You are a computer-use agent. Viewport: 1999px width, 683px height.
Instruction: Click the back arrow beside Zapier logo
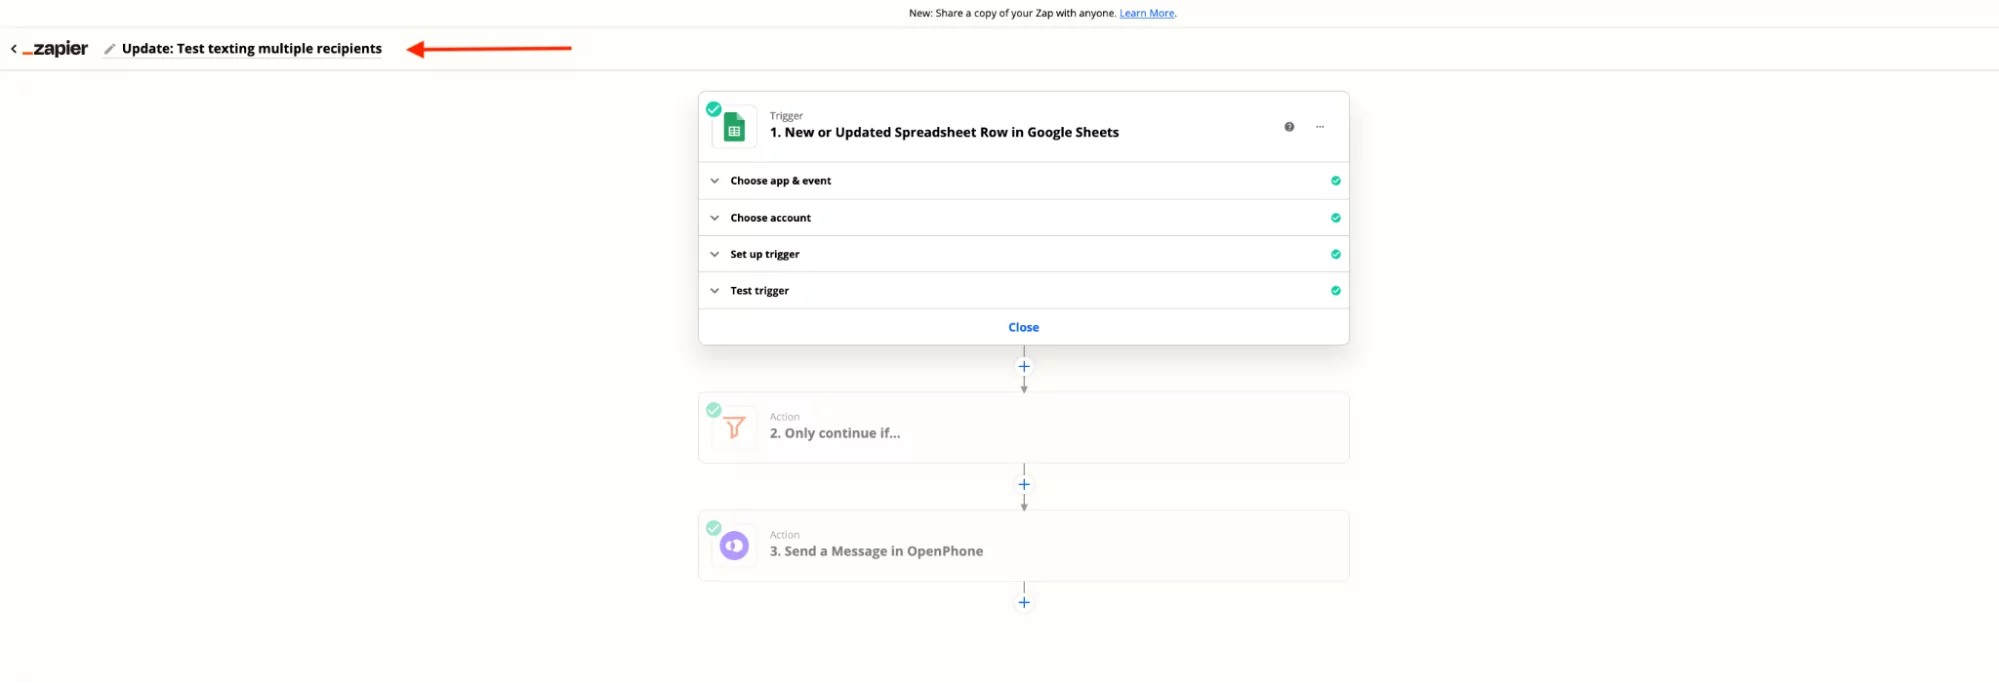(13, 48)
